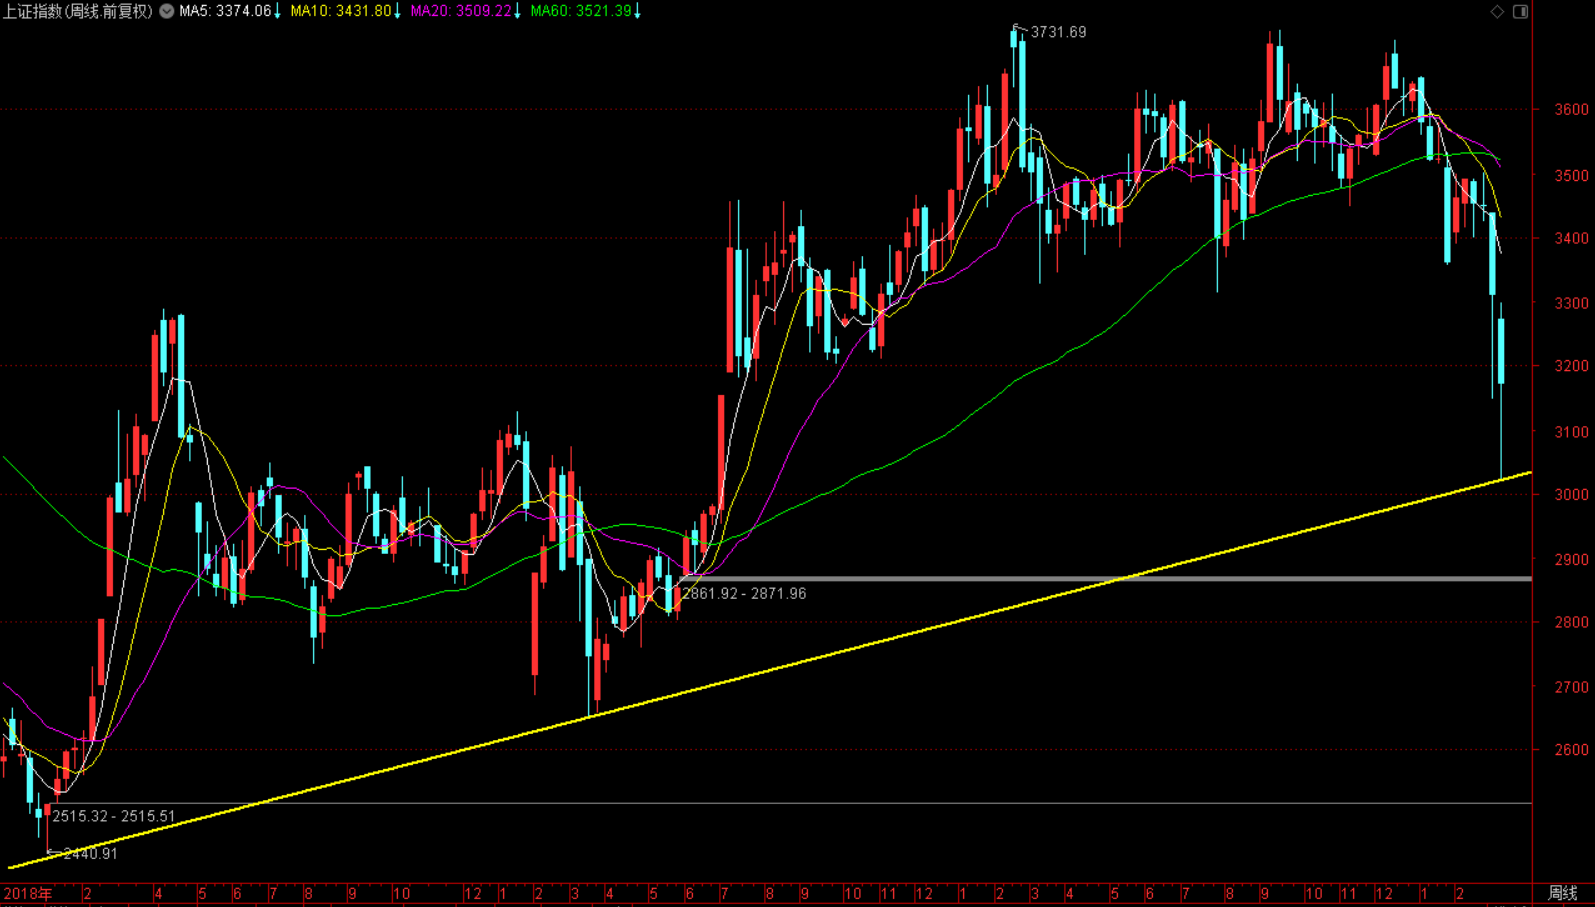1595x907 pixels.
Task: Select the MA10: 3431.80 indicator label
Action: point(340,11)
